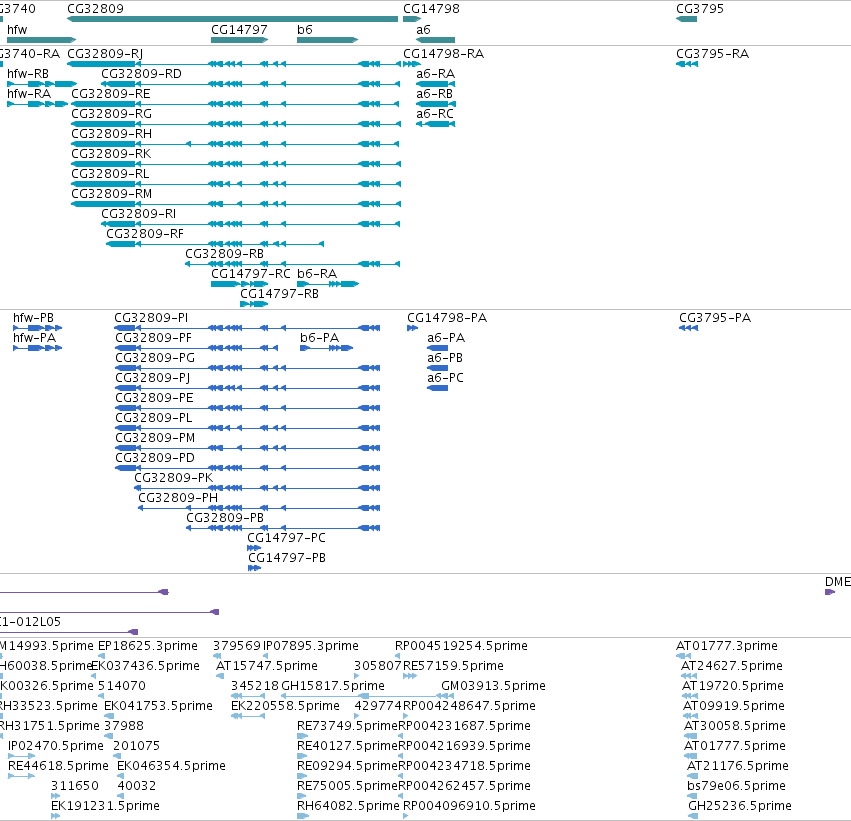851x821 pixels.
Task: Select transcript a6-RA
Action: [x=435, y=84]
